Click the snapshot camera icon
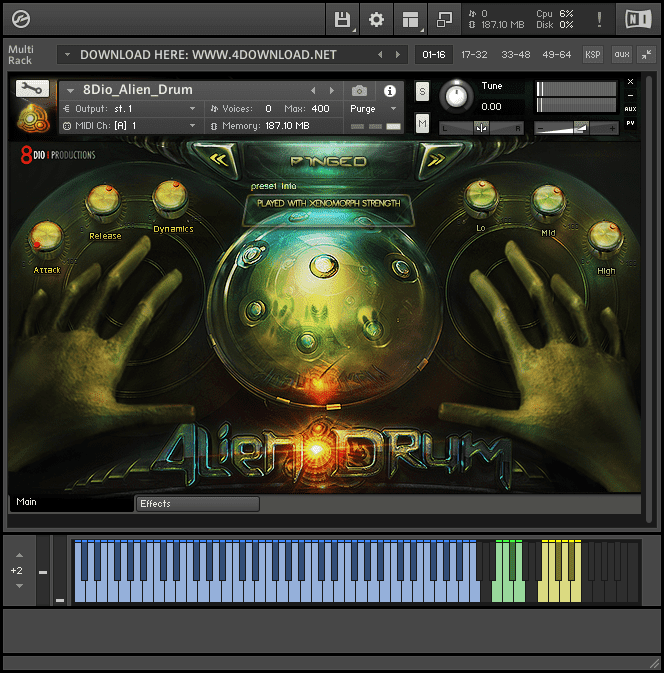The width and height of the screenshot is (664, 673). click(359, 91)
